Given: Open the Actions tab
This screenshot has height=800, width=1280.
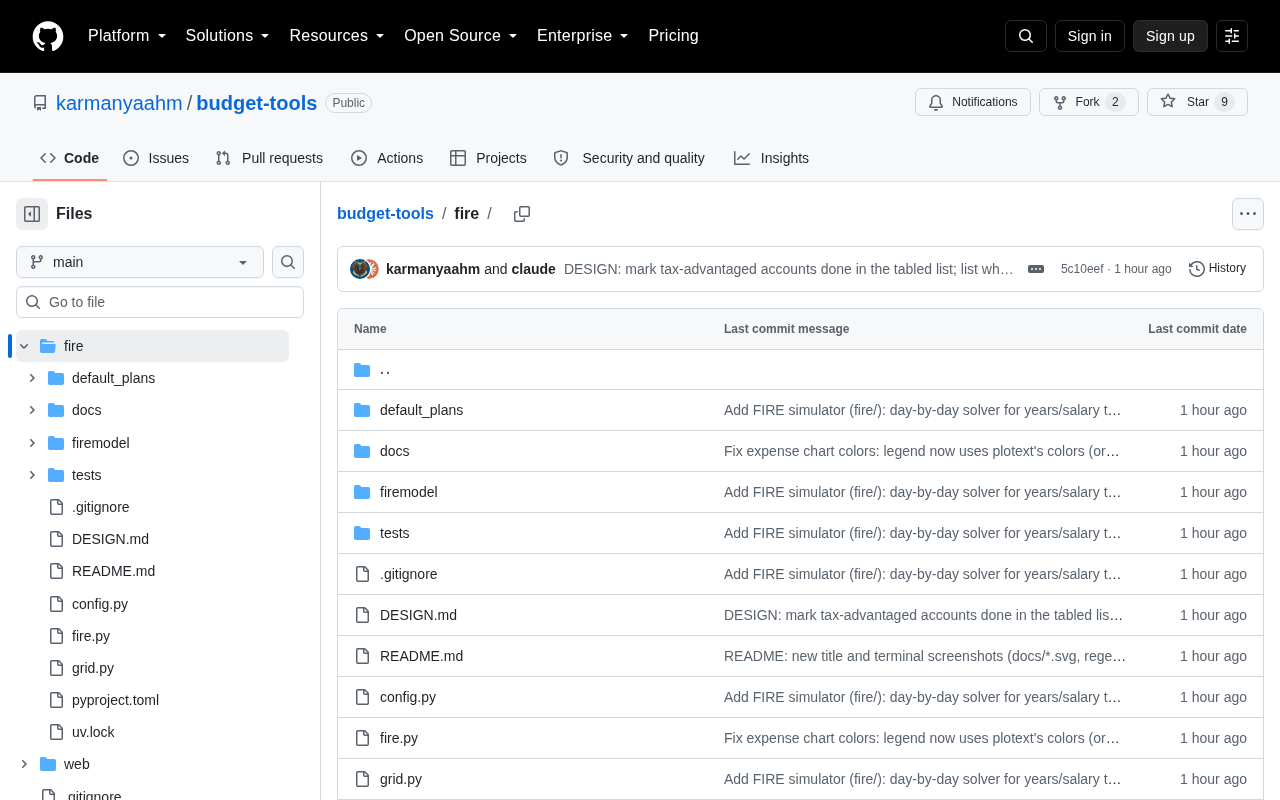Looking at the screenshot, I should [387, 158].
